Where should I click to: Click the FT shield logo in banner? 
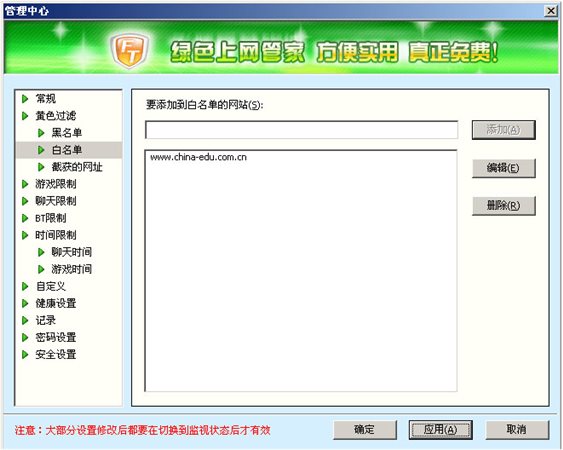[x=130, y=50]
